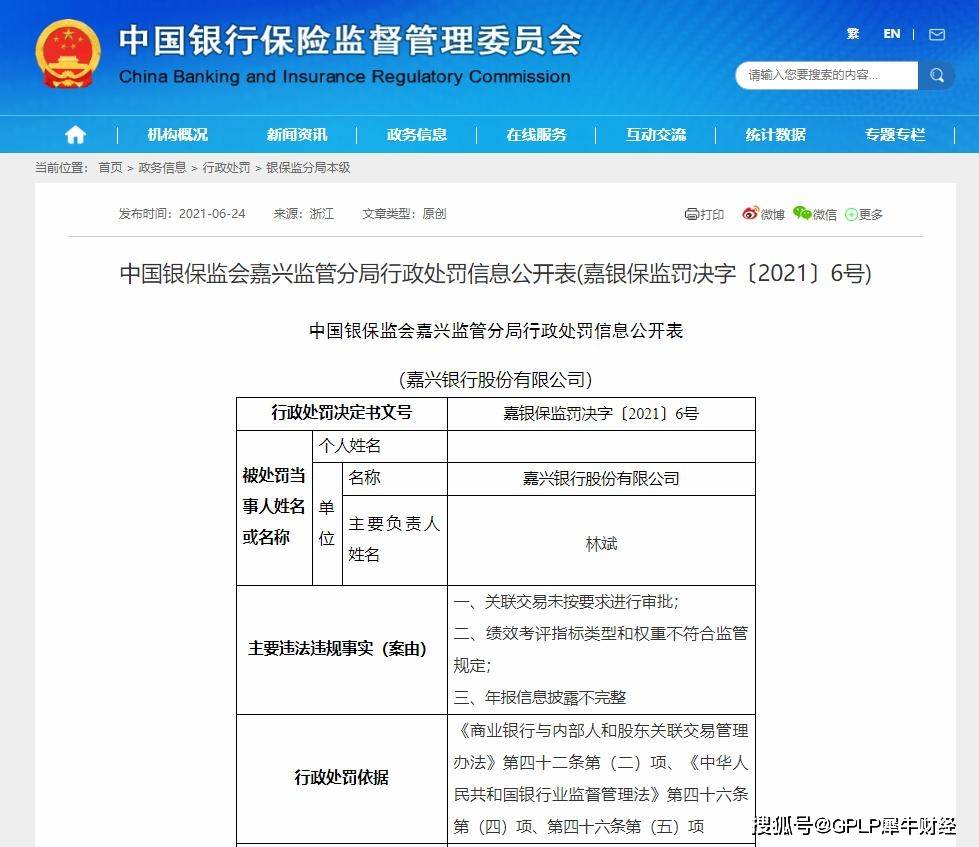Image resolution: width=979 pixels, height=847 pixels.
Task: Click the source text 来源：浙江
Action: pos(303,214)
